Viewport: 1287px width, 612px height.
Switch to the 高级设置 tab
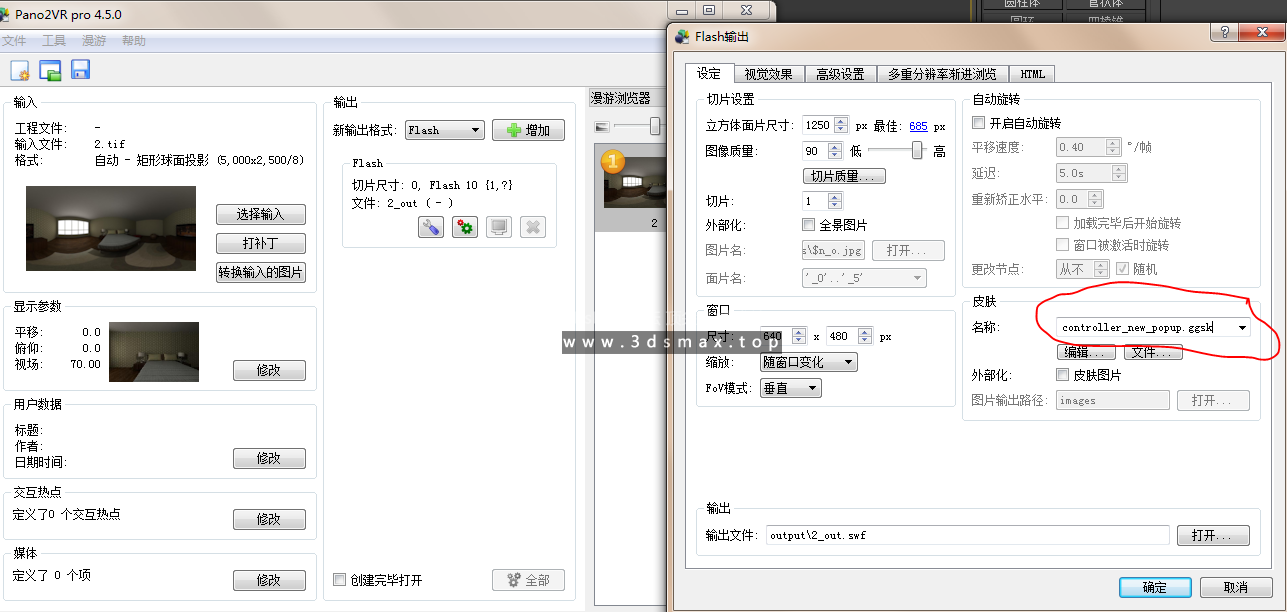click(840, 74)
